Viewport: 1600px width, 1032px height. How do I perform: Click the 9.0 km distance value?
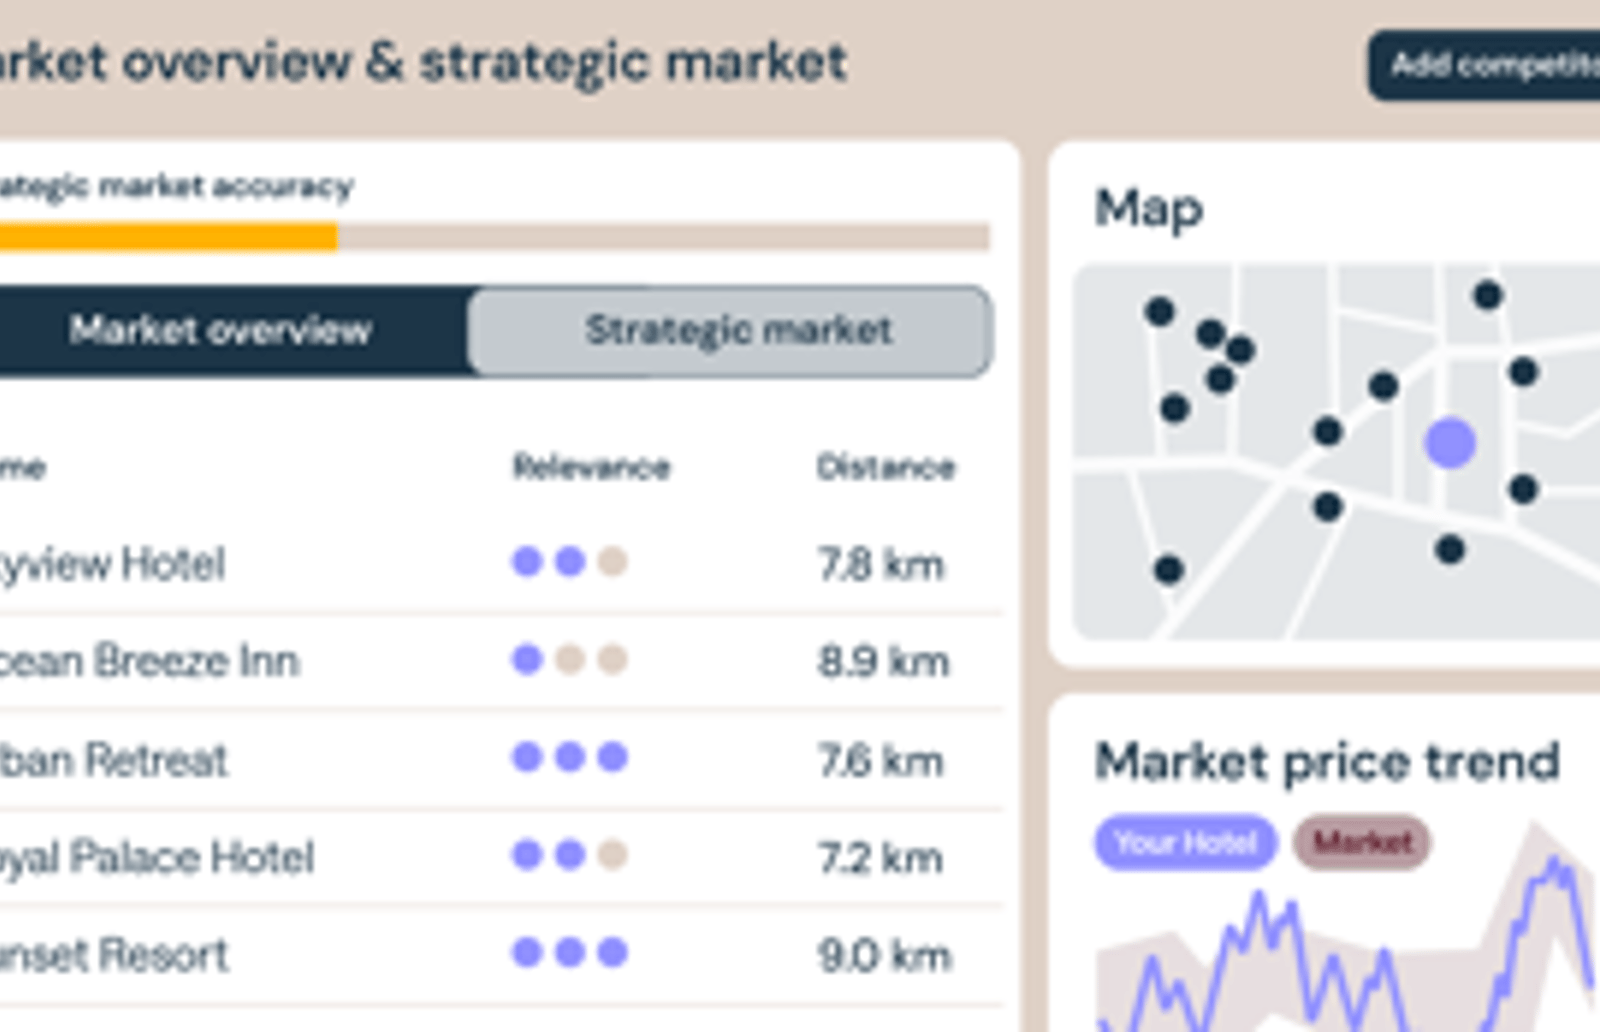coord(884,956)
